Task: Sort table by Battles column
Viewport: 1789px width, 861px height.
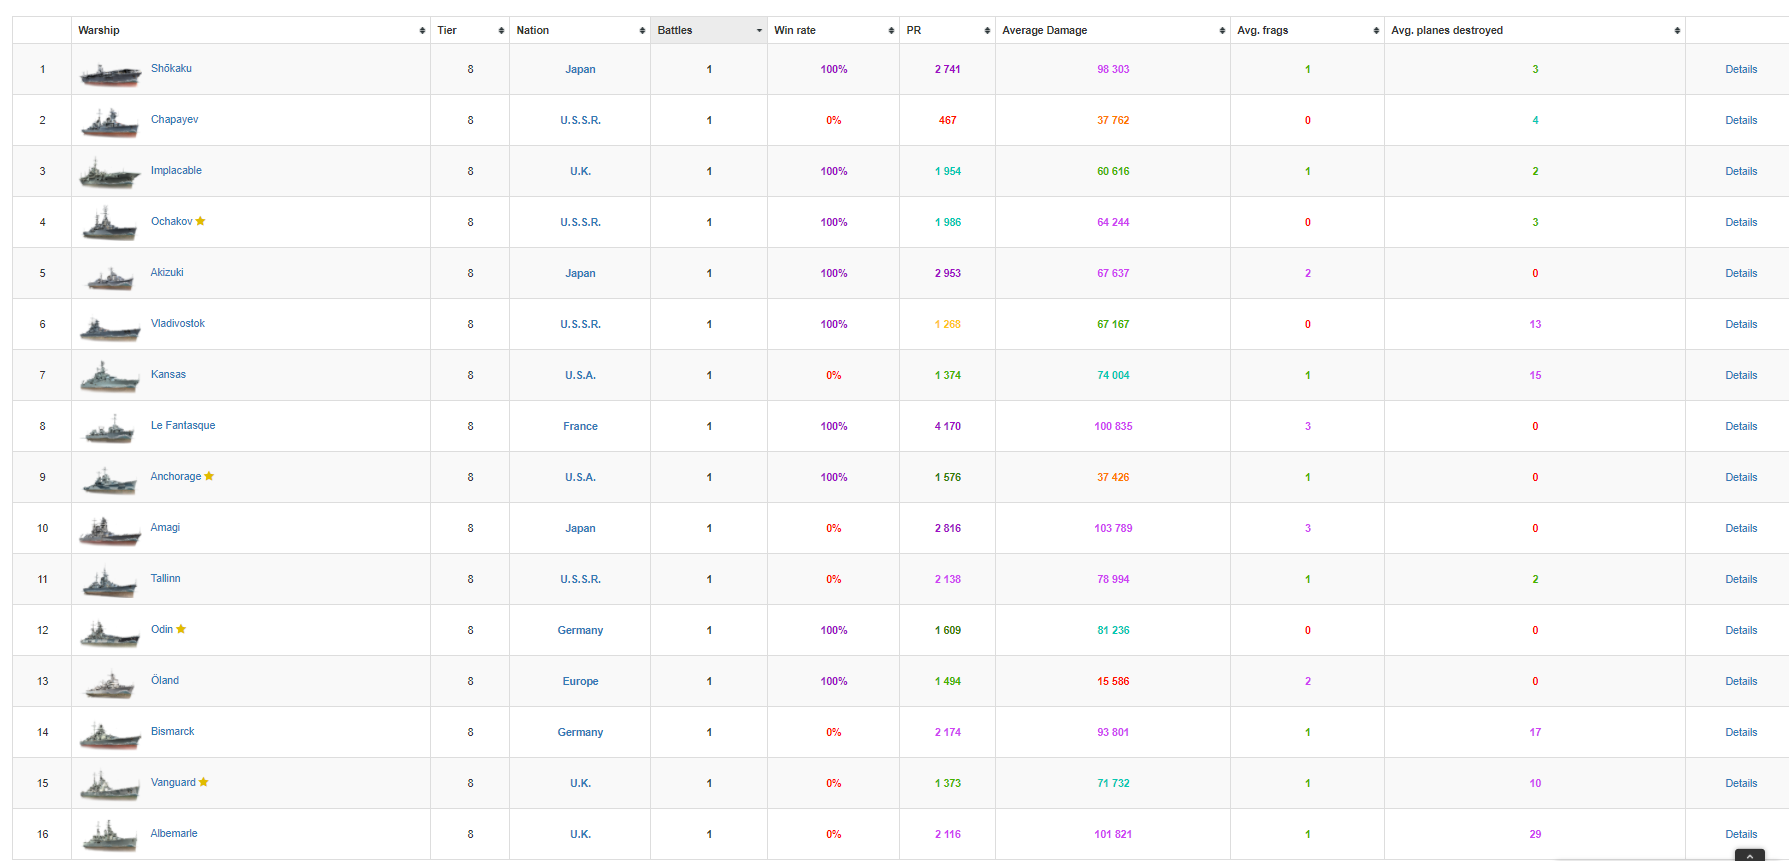Action: pyautogui.click(x=708, y=30)
